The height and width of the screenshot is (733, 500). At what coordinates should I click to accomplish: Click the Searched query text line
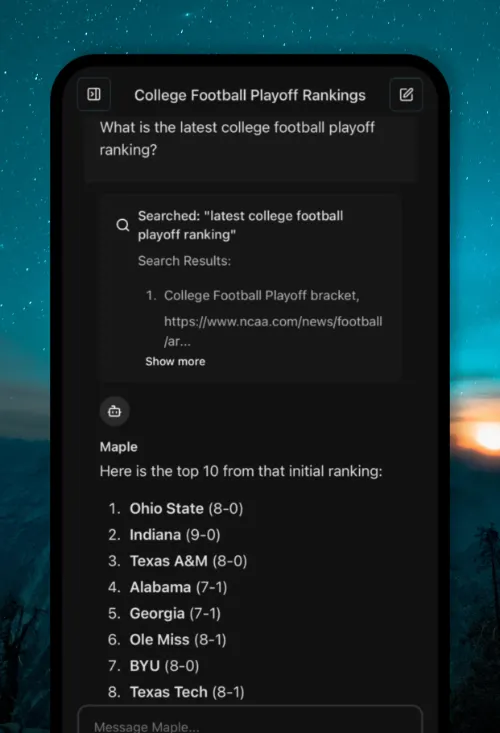coord(241,225)
